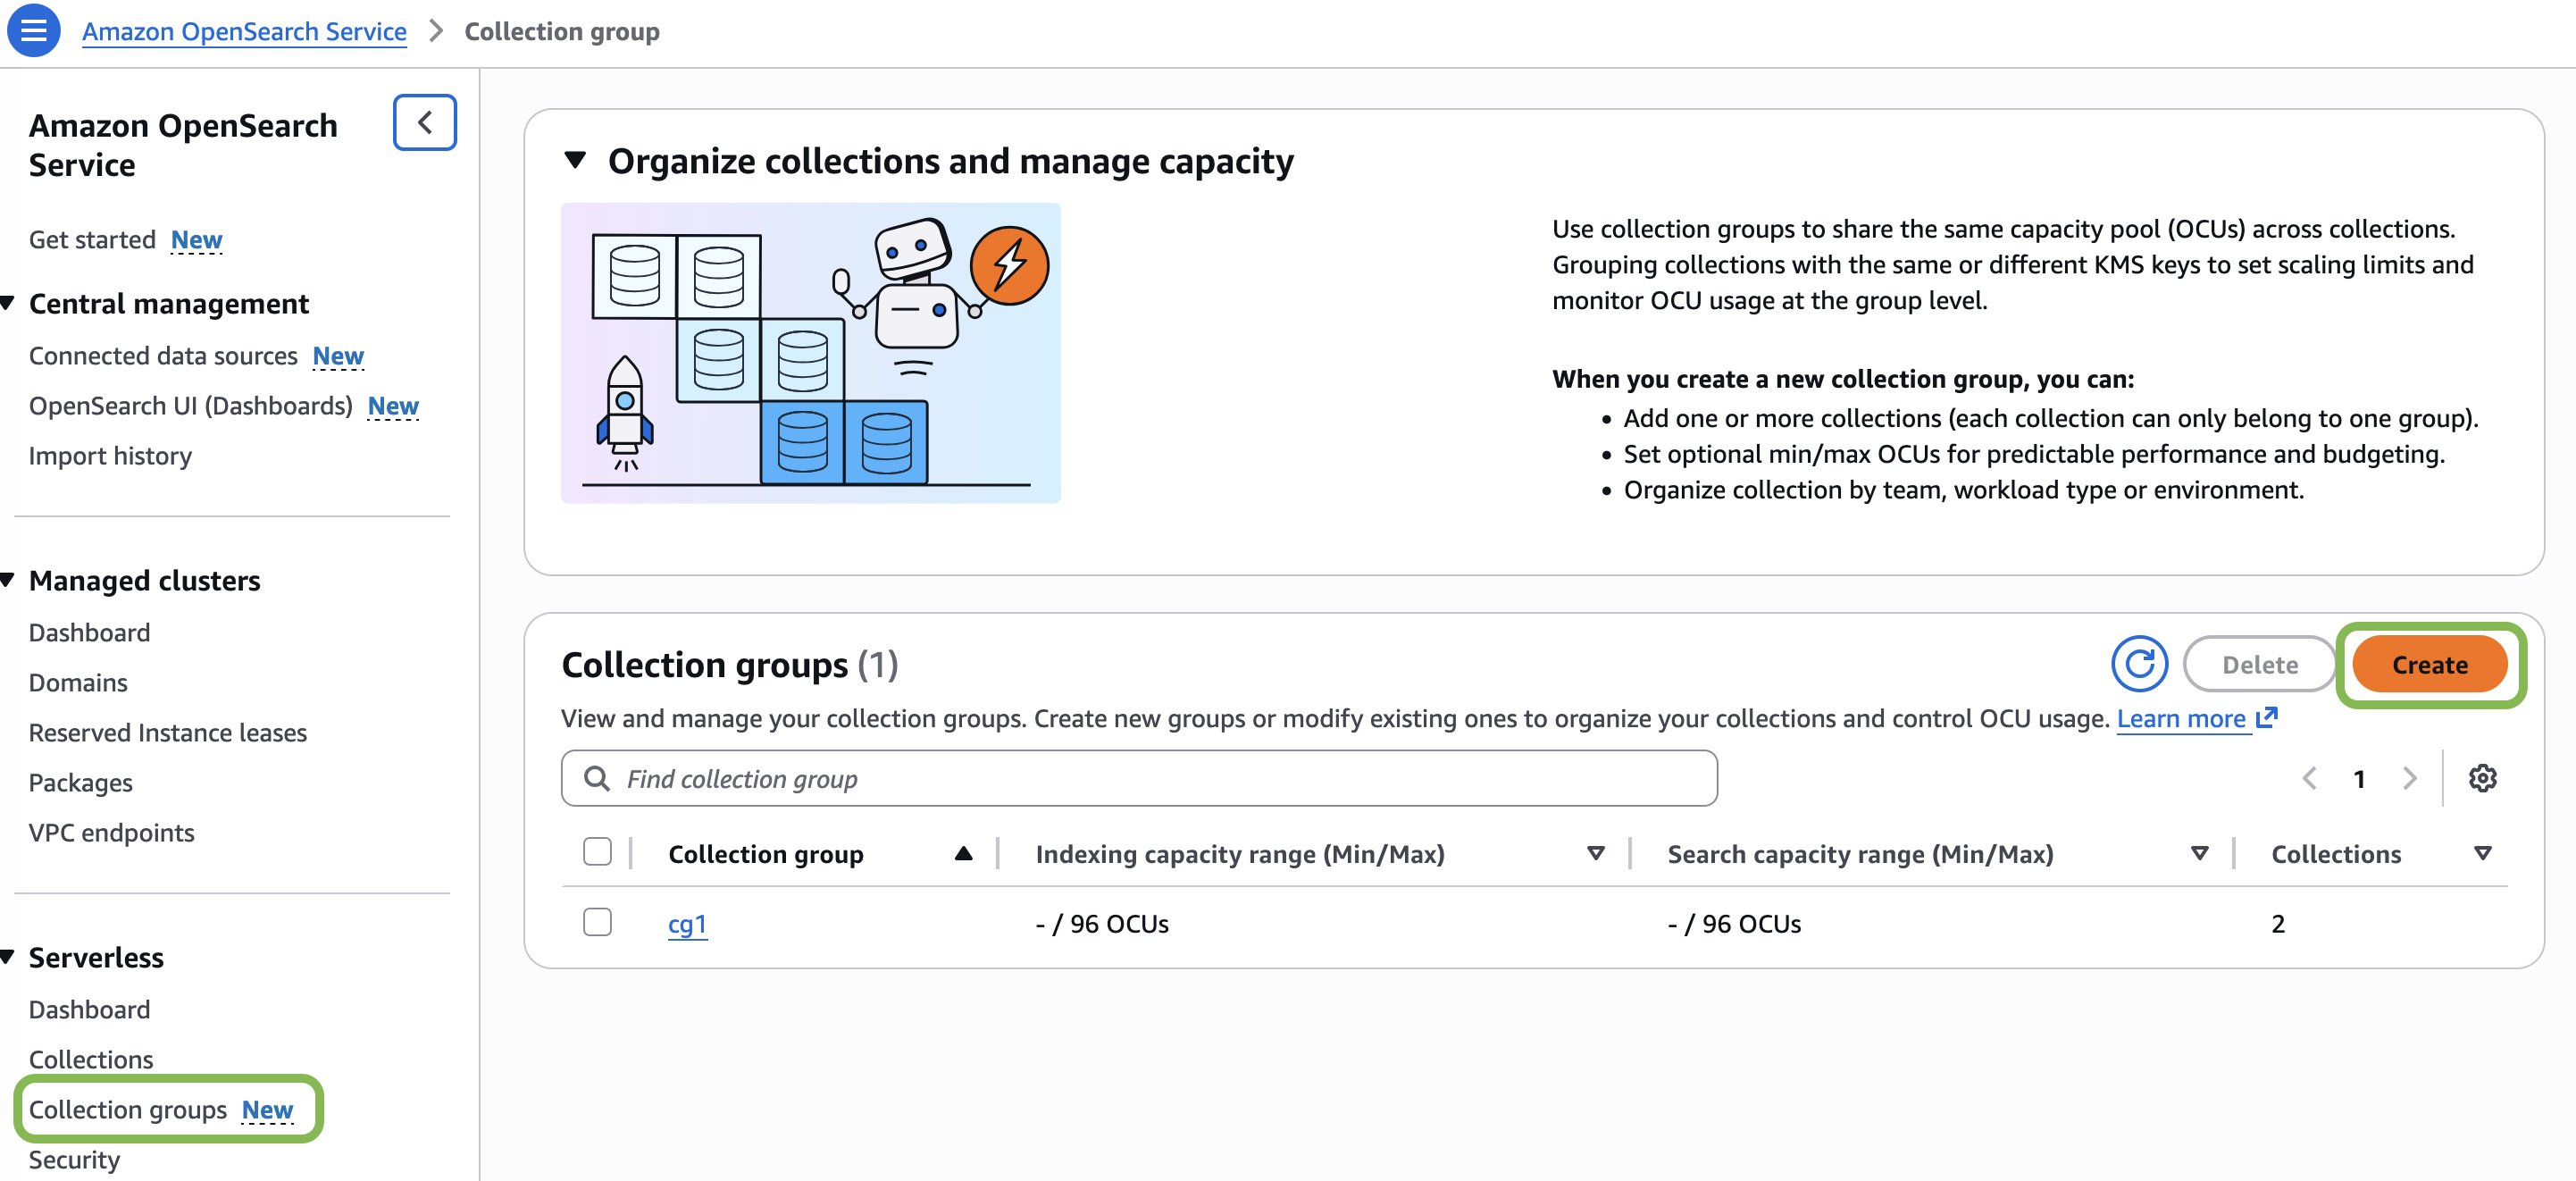Go to previous page arrow in pagination
The width and height of the screenshot is (2576, 1181).
point(2309,778)
